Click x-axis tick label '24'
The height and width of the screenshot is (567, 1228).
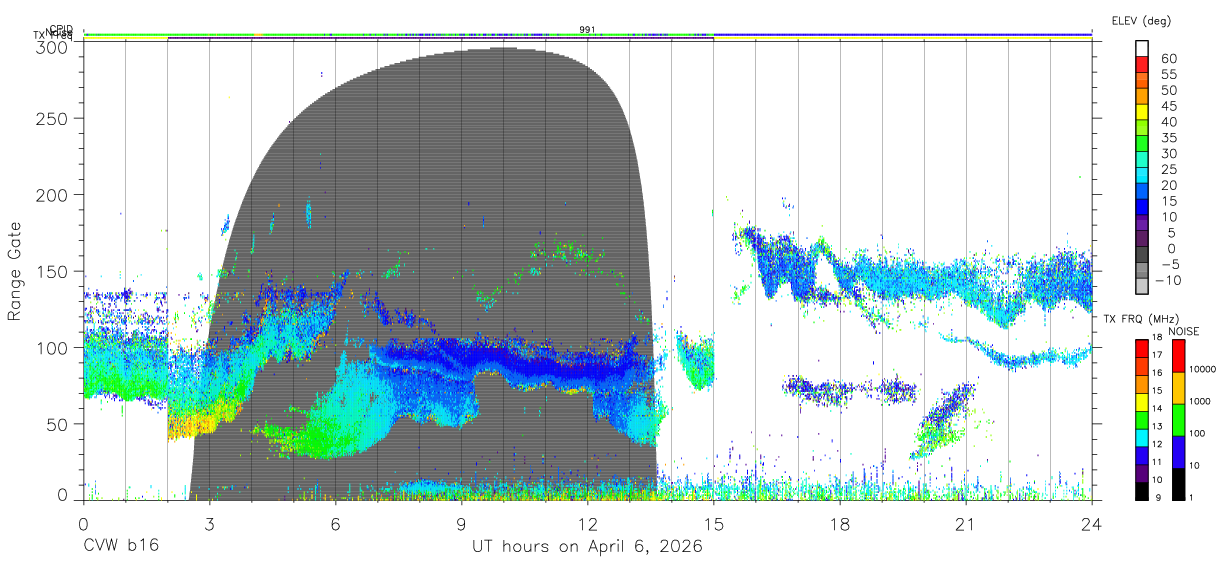1092,524
